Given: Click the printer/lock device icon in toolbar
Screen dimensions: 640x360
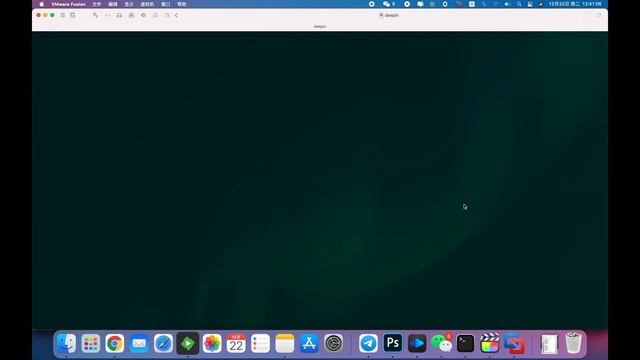Looking at the screenshot, I should pos(131,15).
